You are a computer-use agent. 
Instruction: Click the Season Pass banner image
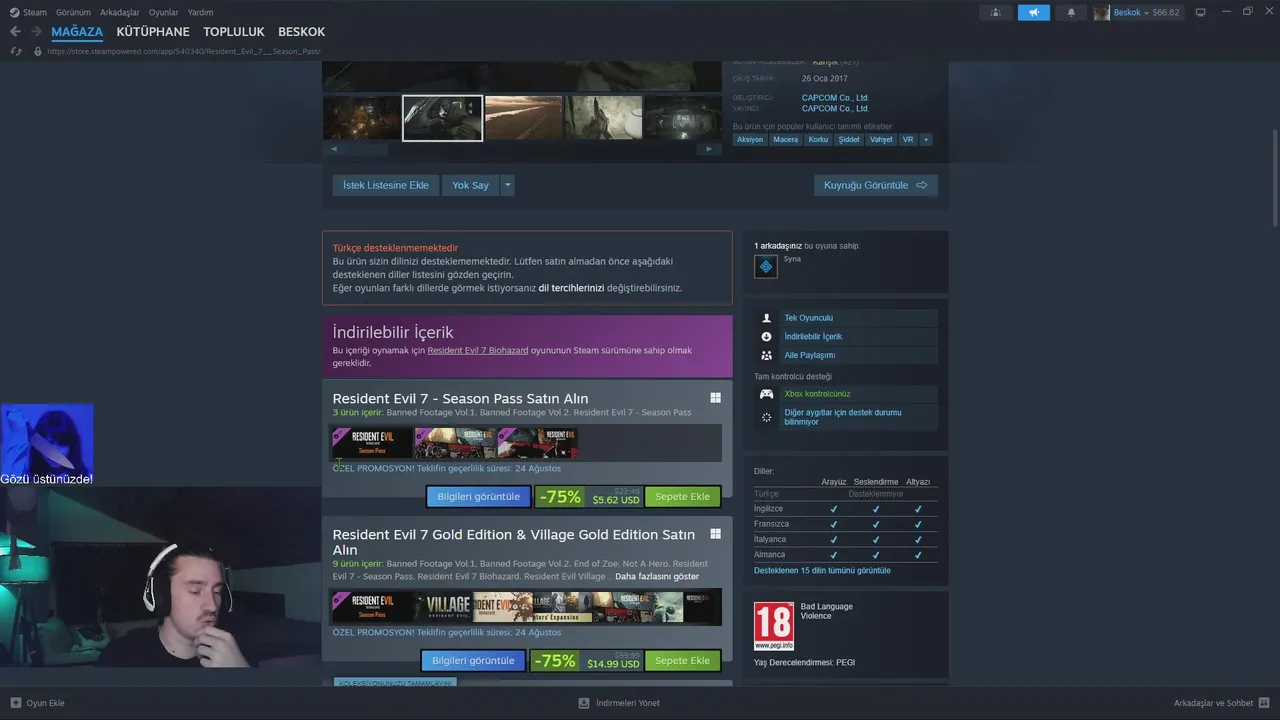372,443
